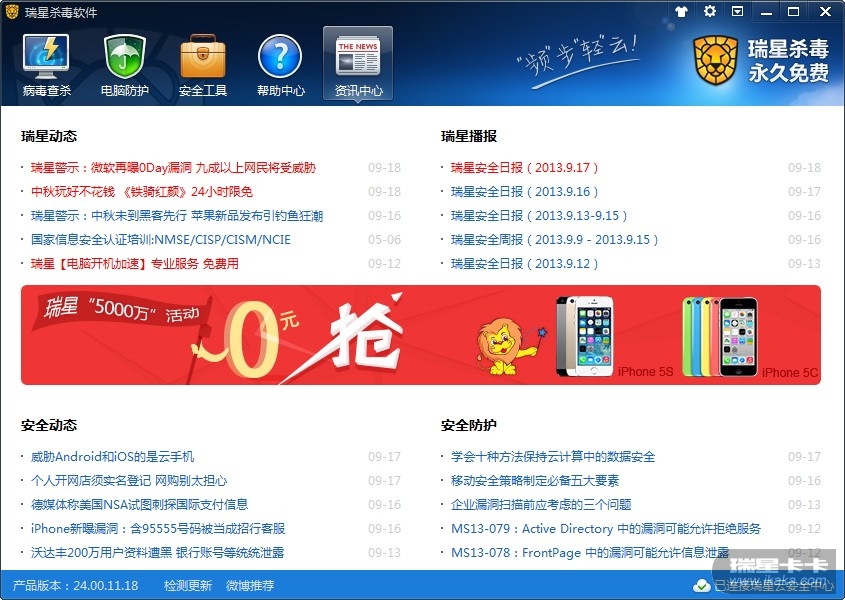Open 威胁Android和iOS的是云手机 article
The width and height of the screenshot is (845, 600).
click(x=112, y=457)
